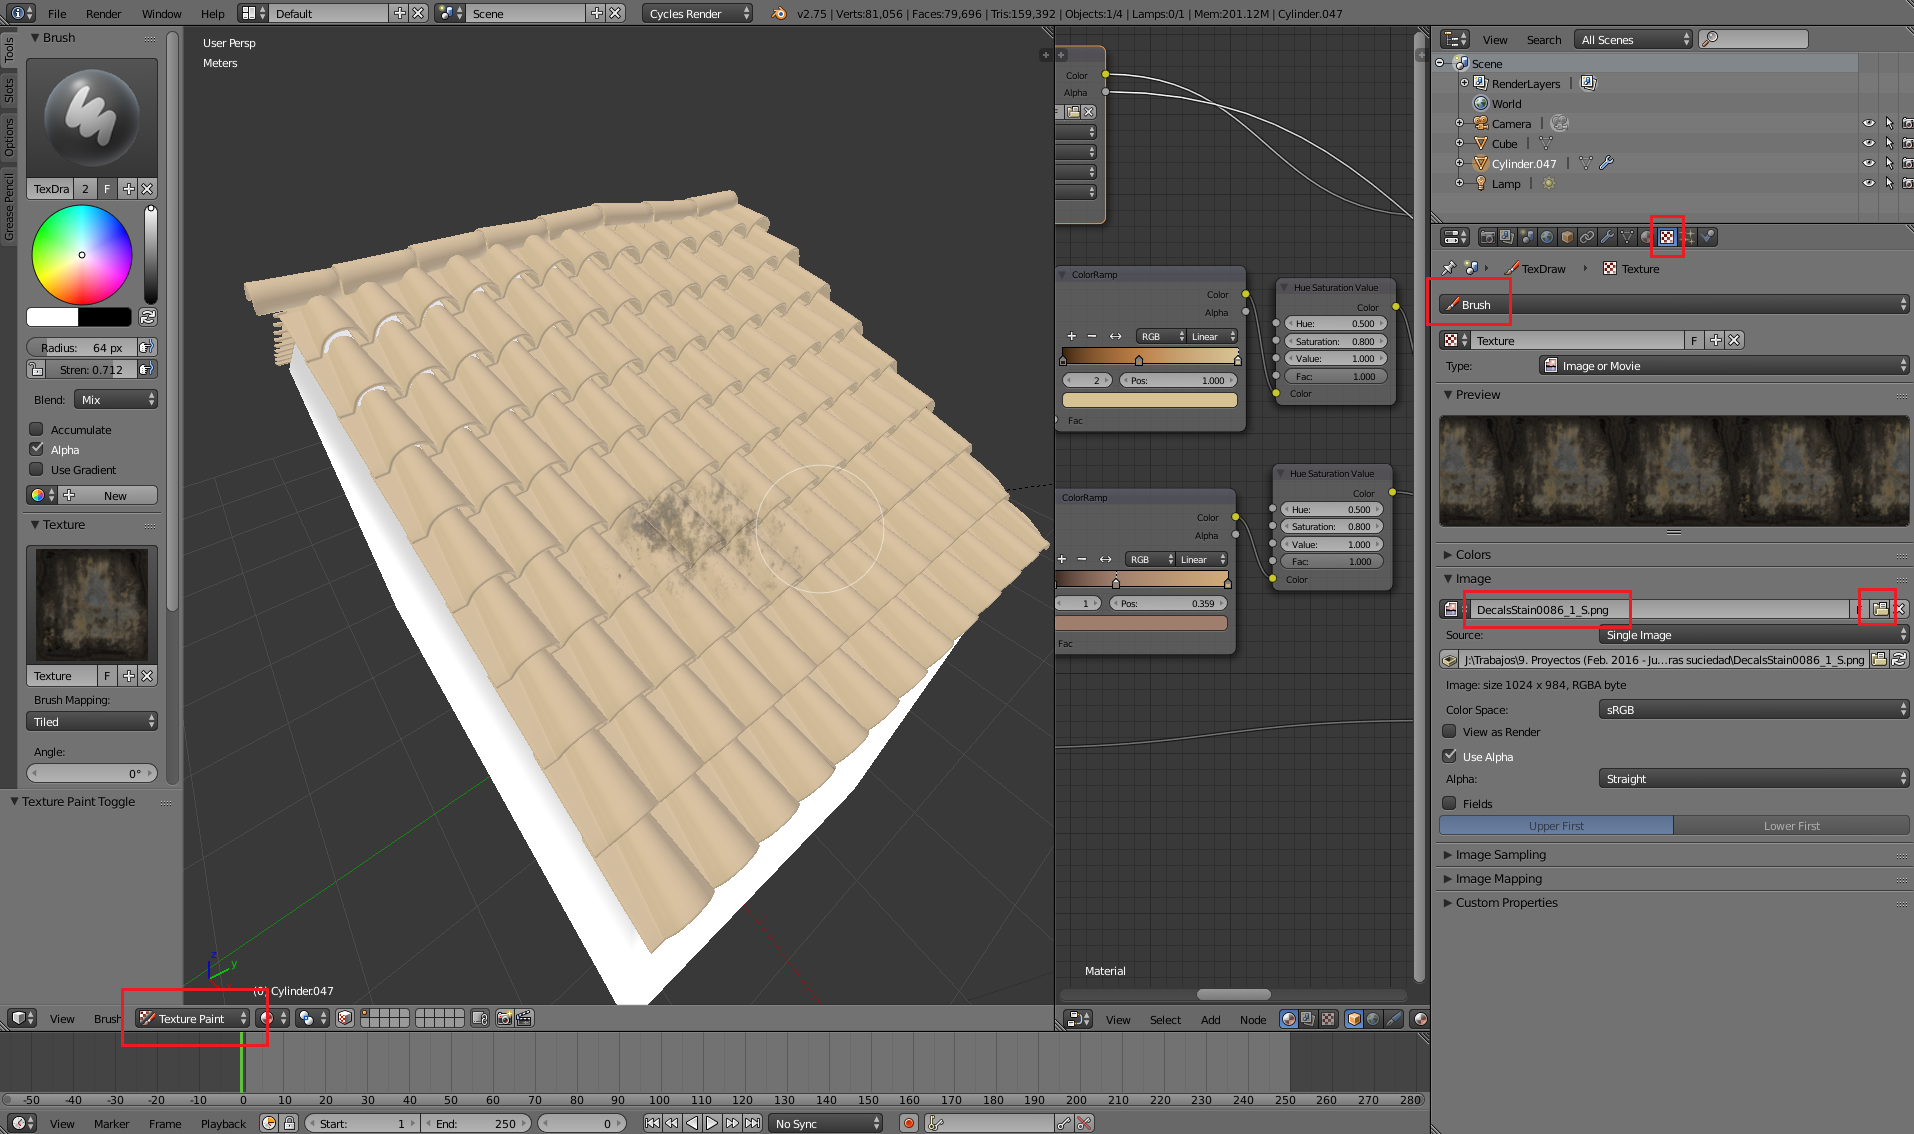Viewport: 1914px width, 1134px height.
Task: Open image file browser for DecalsStain0086_1_S.png
Action: (1880, 609)
